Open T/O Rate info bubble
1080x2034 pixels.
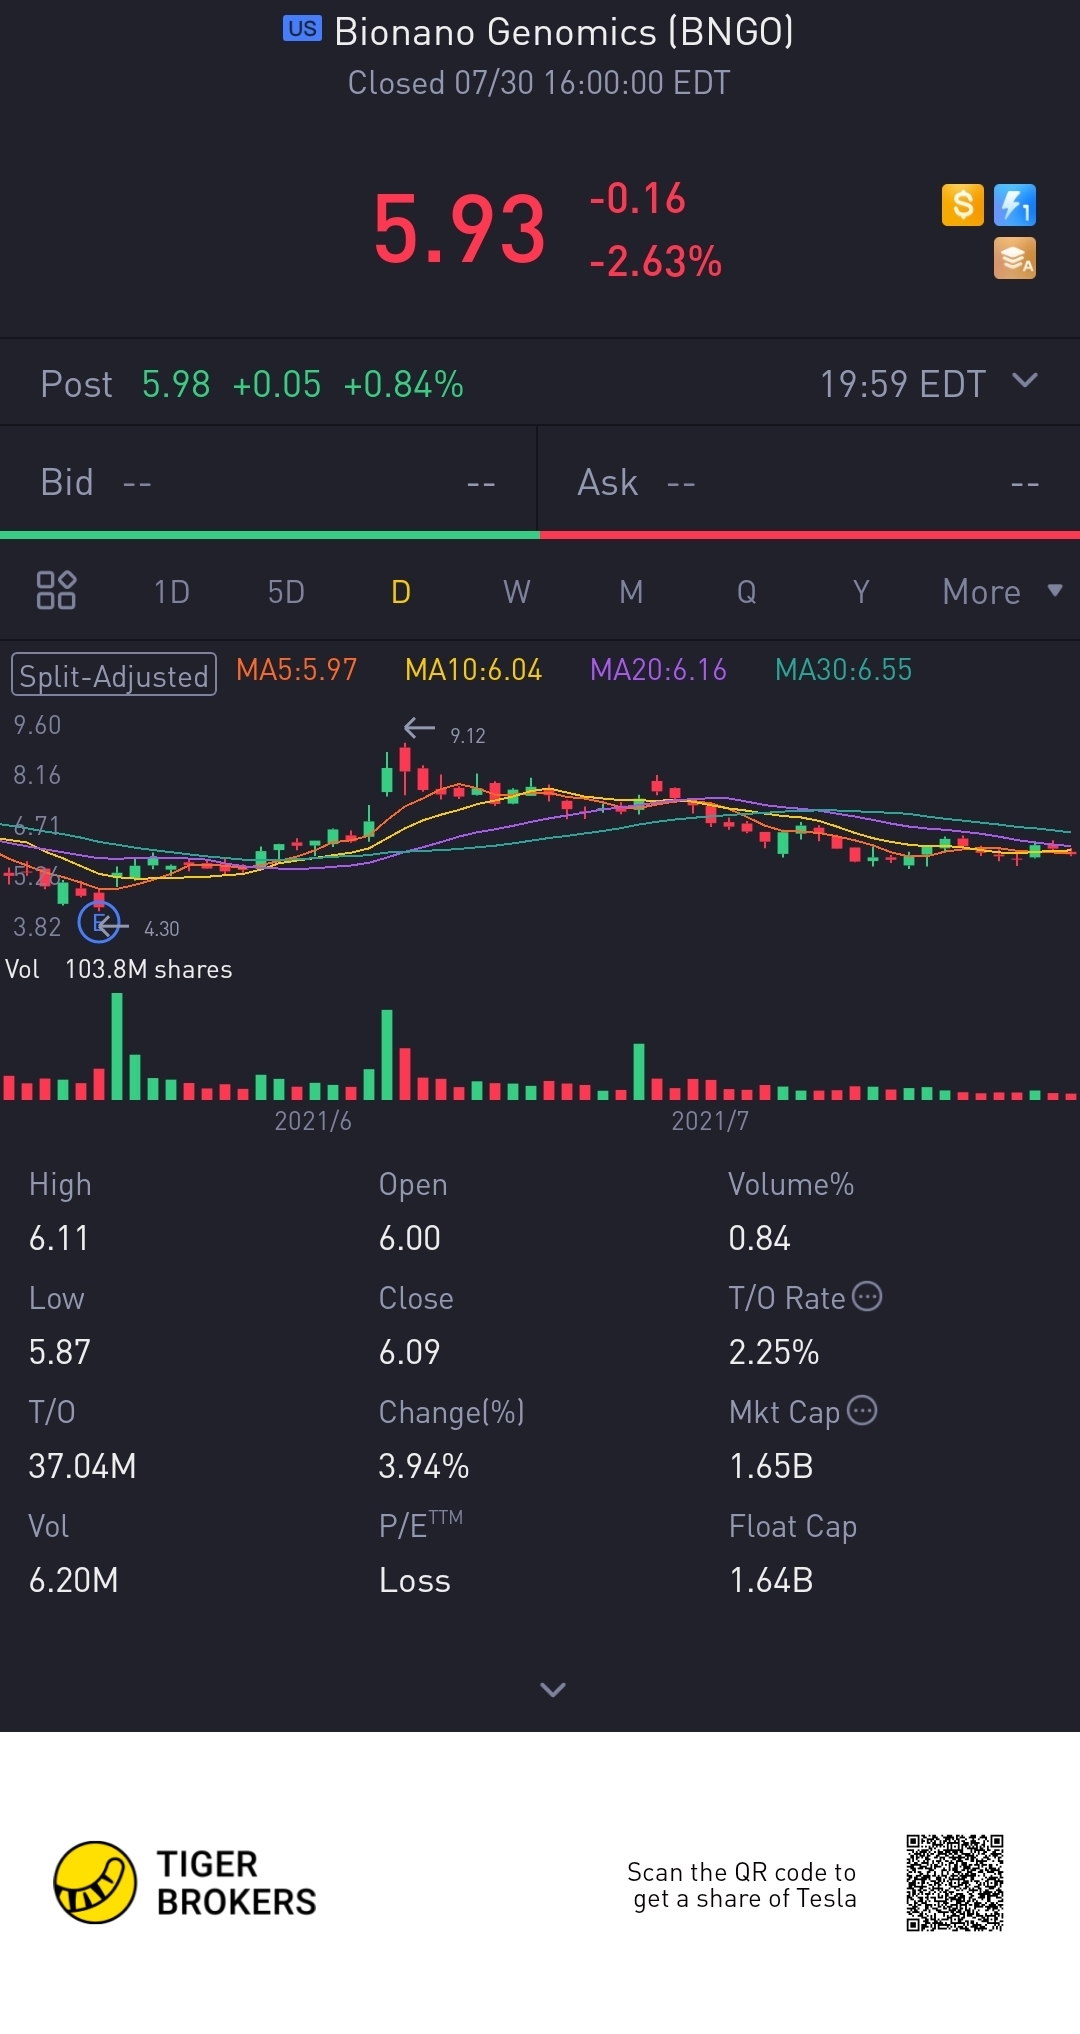866,1296
